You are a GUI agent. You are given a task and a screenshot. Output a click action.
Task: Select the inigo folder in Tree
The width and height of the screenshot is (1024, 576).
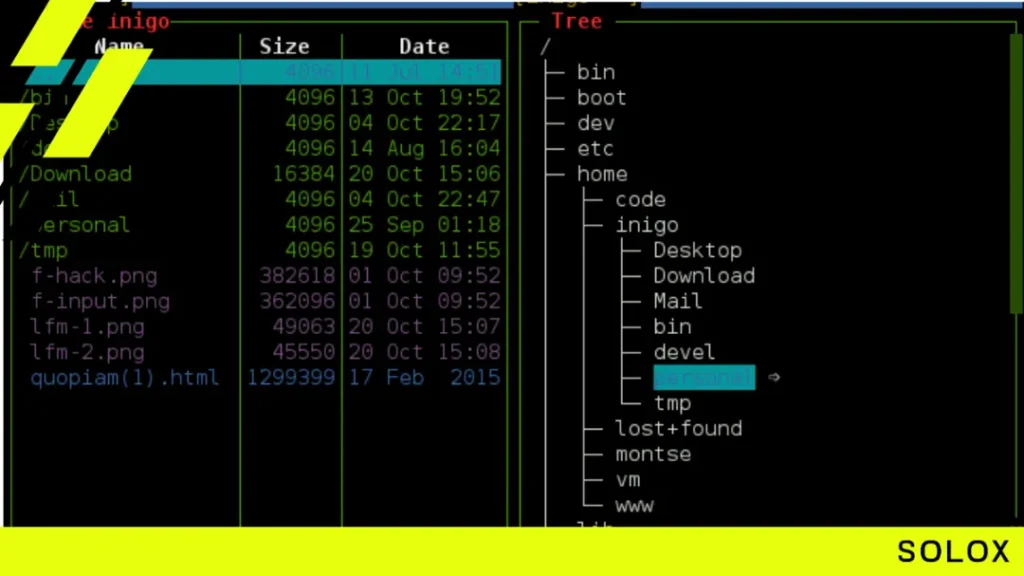click(647, 225)
